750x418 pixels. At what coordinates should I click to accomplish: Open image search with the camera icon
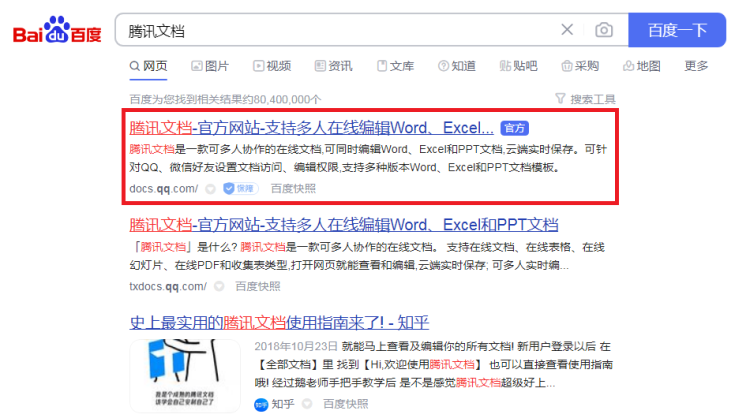pos(604,30)
